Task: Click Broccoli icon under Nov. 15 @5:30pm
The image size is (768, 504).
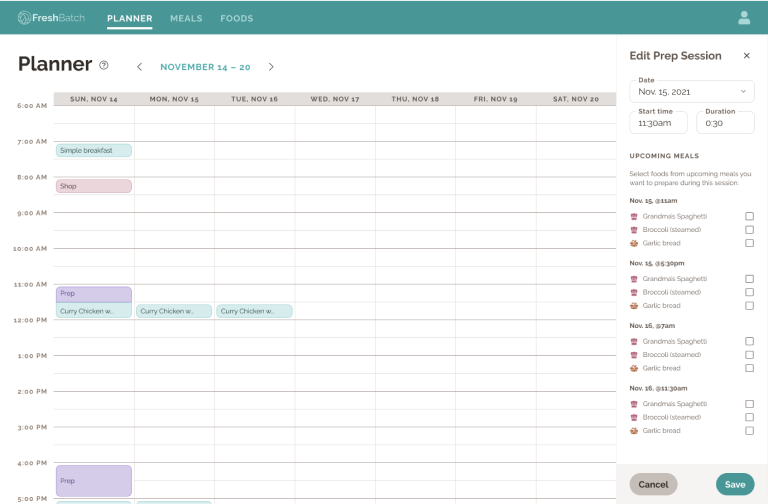Action: tap(634, 292)
